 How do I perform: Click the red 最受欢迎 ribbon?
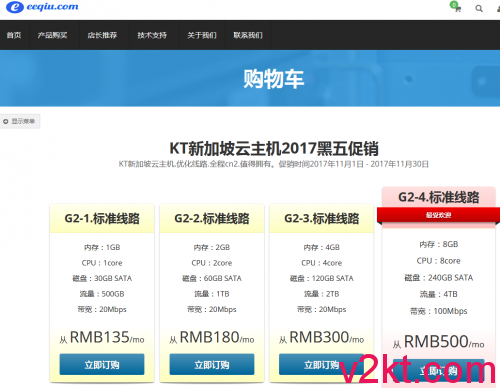pyautogui.click(x=438, y=215)
